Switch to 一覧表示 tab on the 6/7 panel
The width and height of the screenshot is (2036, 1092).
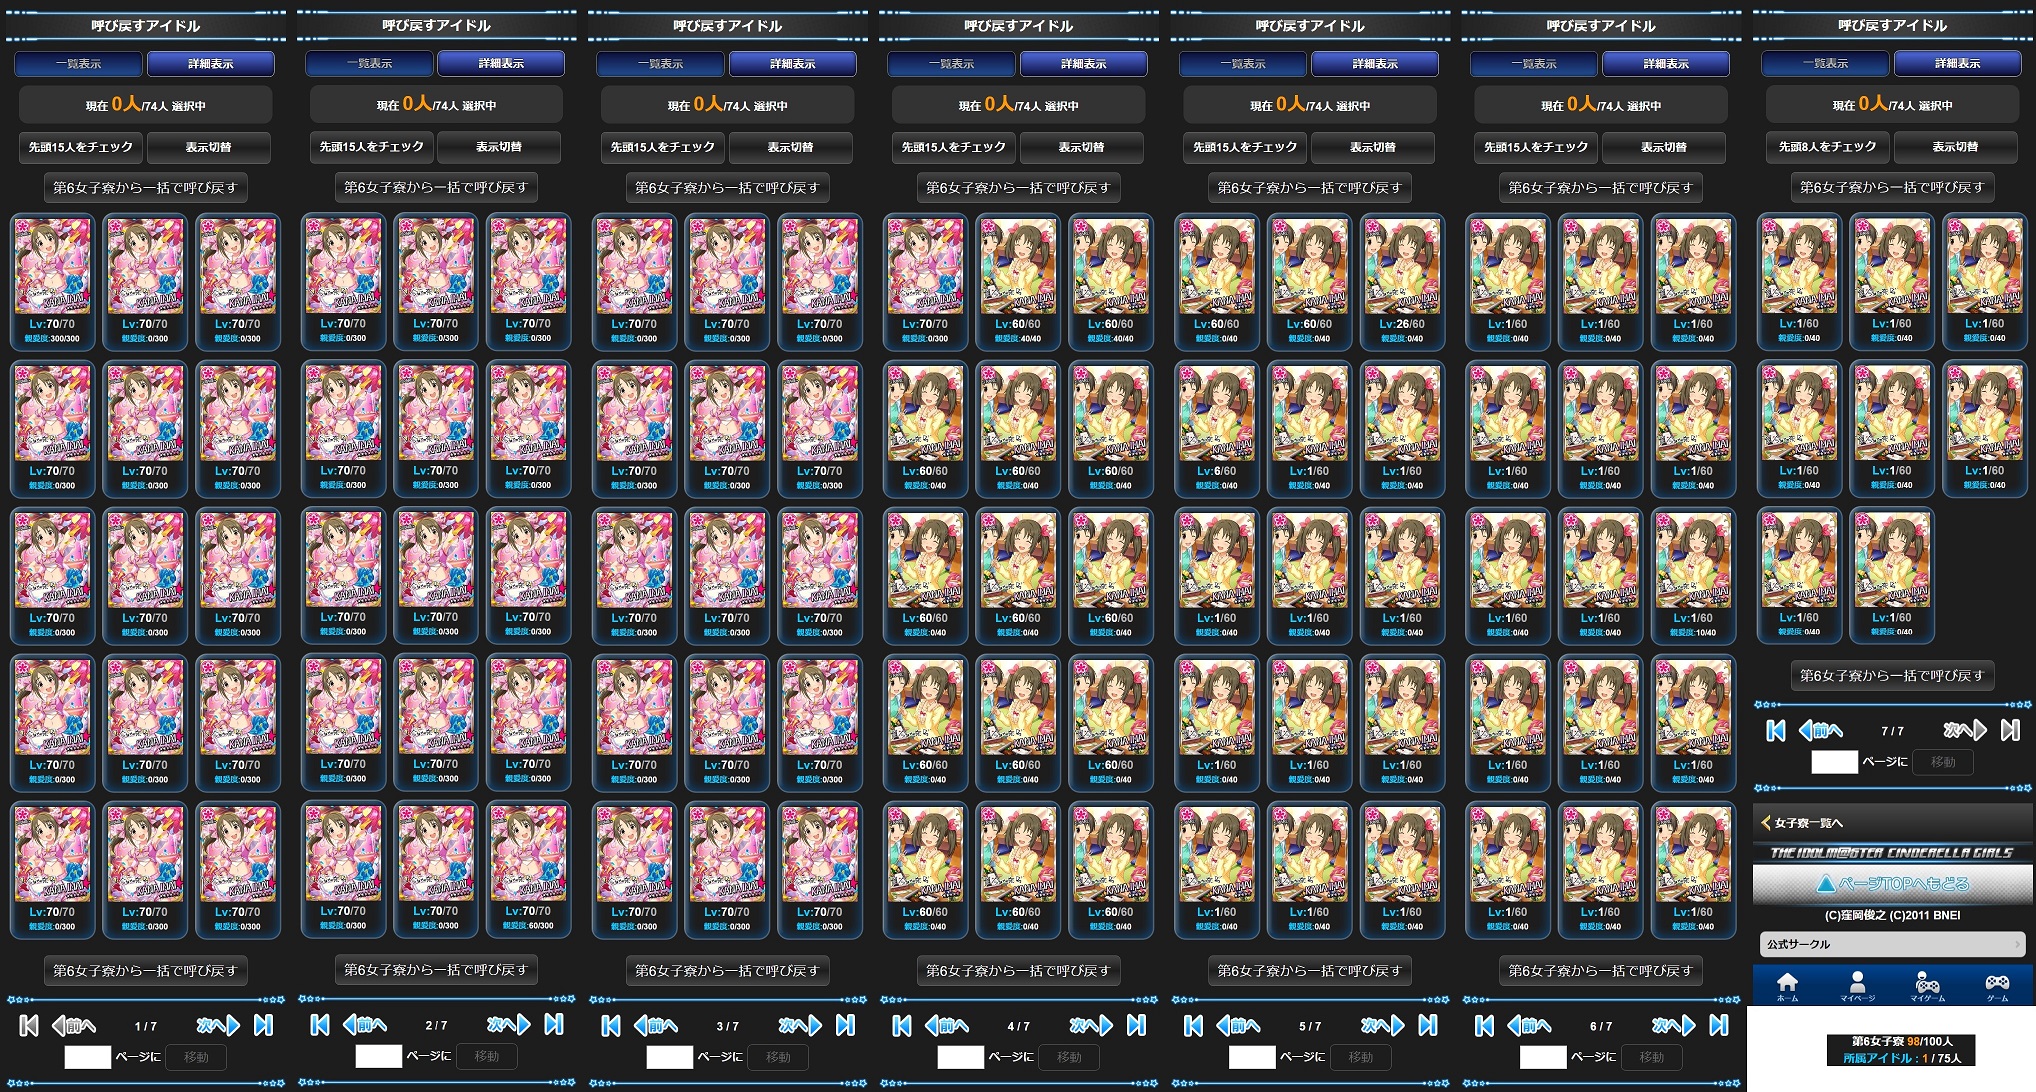1534,64
